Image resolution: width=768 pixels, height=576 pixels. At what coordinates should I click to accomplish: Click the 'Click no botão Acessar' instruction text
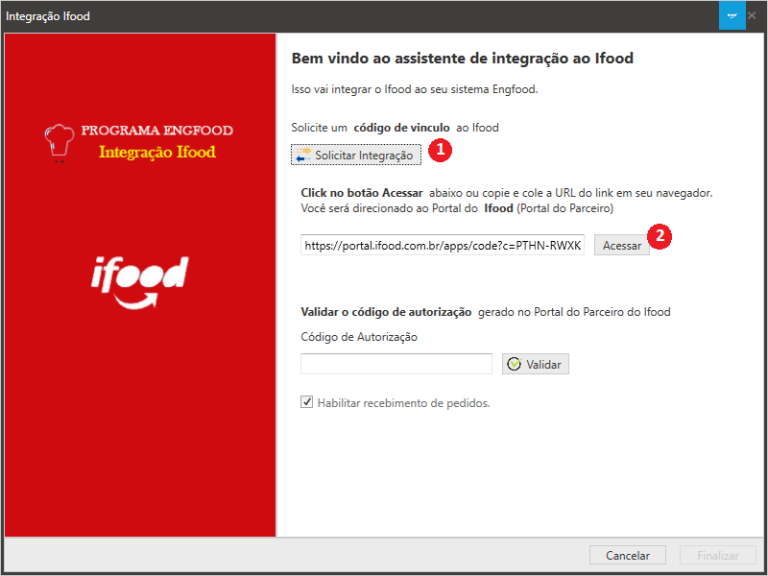click(x=361, y=193)
